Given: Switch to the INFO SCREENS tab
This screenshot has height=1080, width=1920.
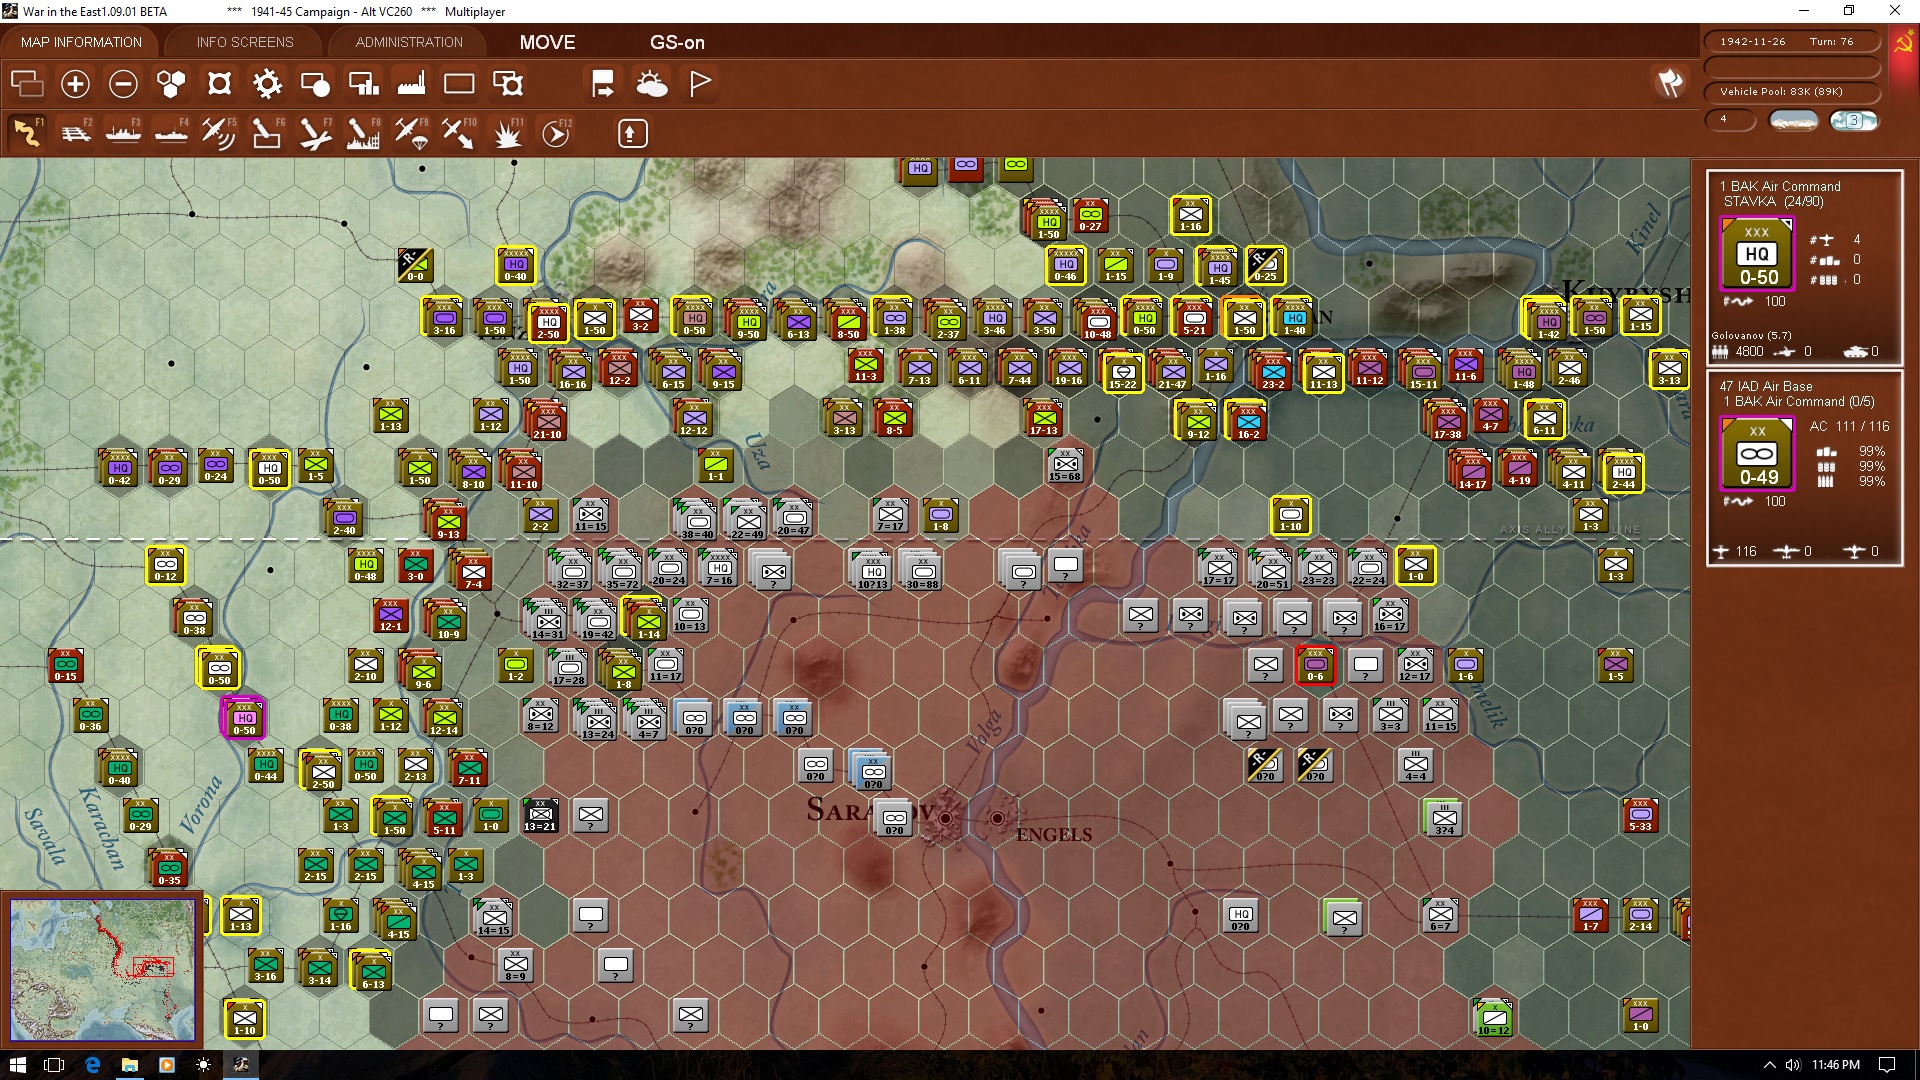Looking at the screenshot, I should coord(243,42).
